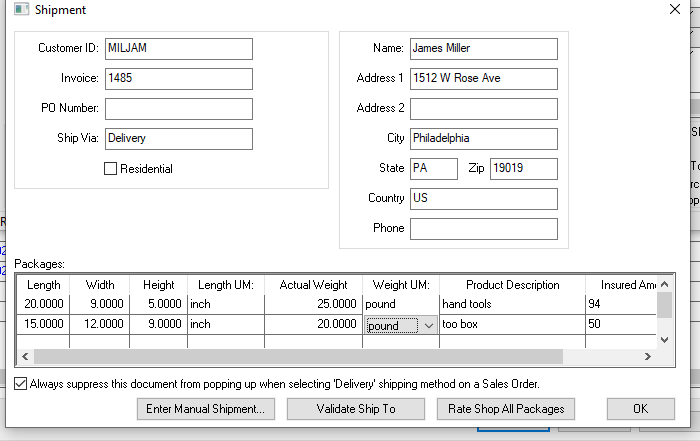Click the Address 2 input field

click(x=483, y=108)
